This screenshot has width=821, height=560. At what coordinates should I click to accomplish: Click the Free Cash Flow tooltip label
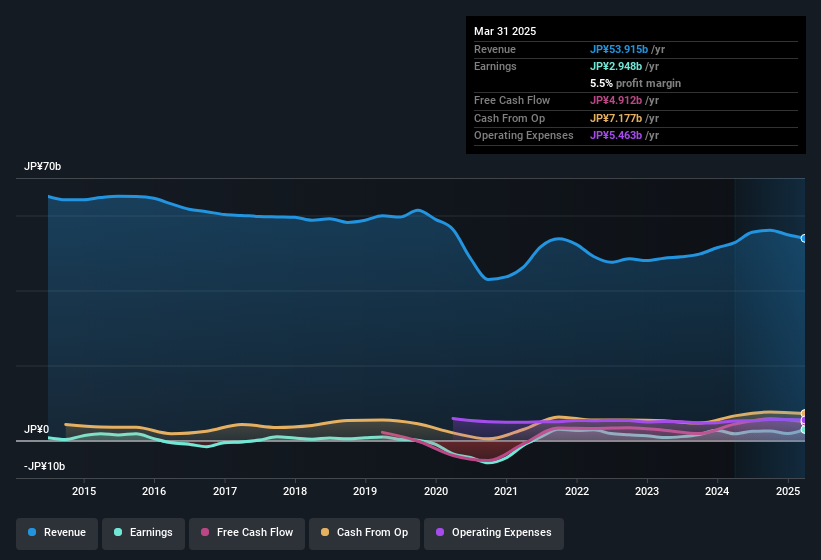pyautogui.click(x=512, y=100)
